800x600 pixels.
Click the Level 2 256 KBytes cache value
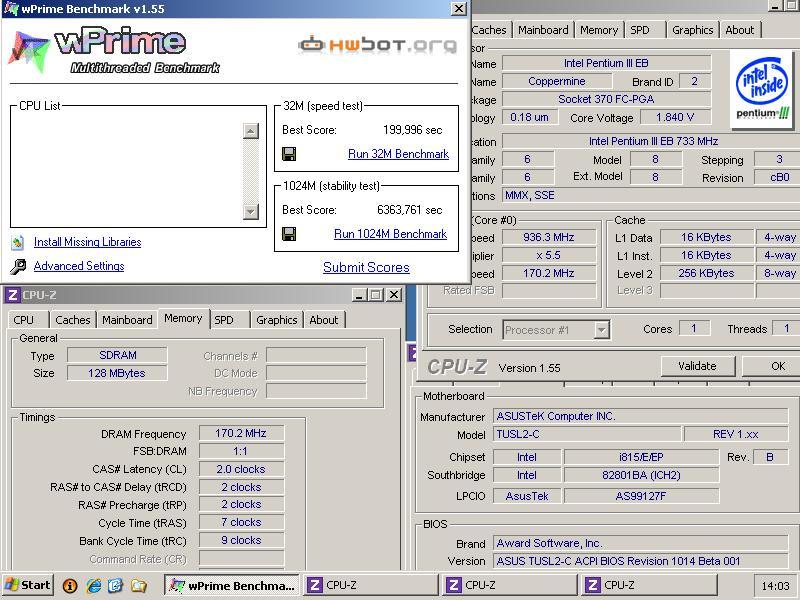(x=707, y=273)
